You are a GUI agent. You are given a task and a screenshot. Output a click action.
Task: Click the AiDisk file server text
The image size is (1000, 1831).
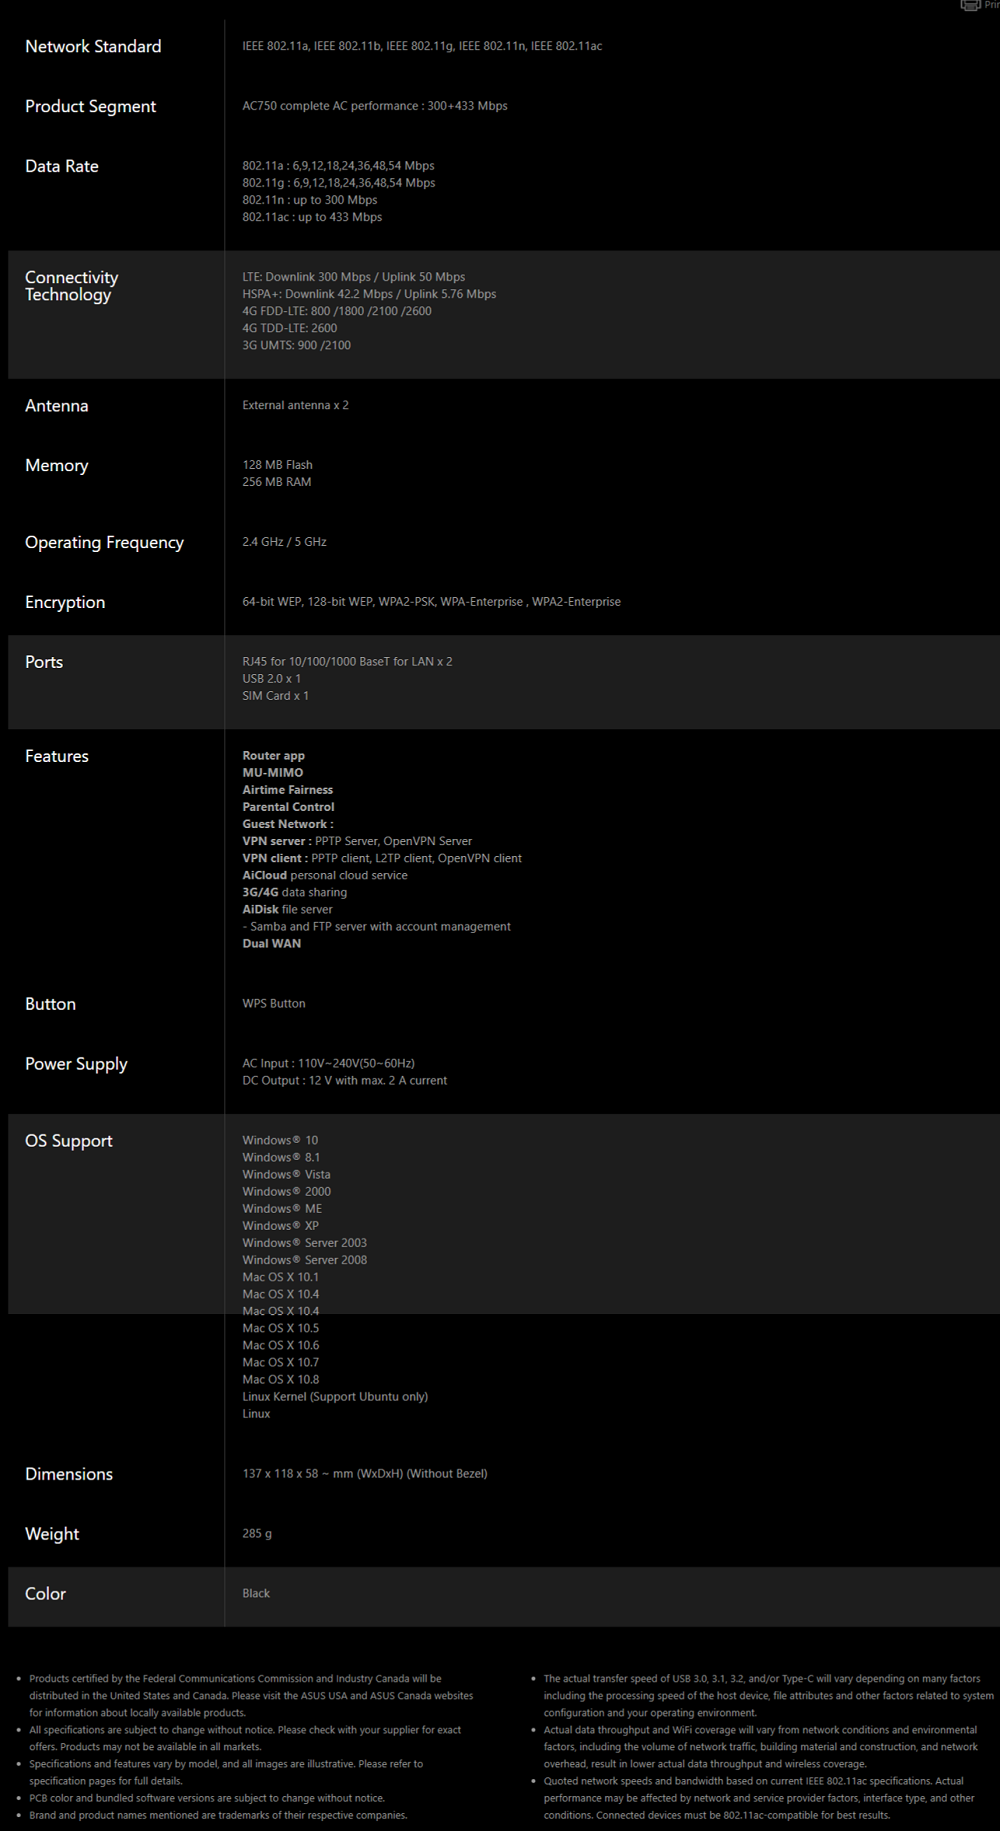(x=287, y=909)
